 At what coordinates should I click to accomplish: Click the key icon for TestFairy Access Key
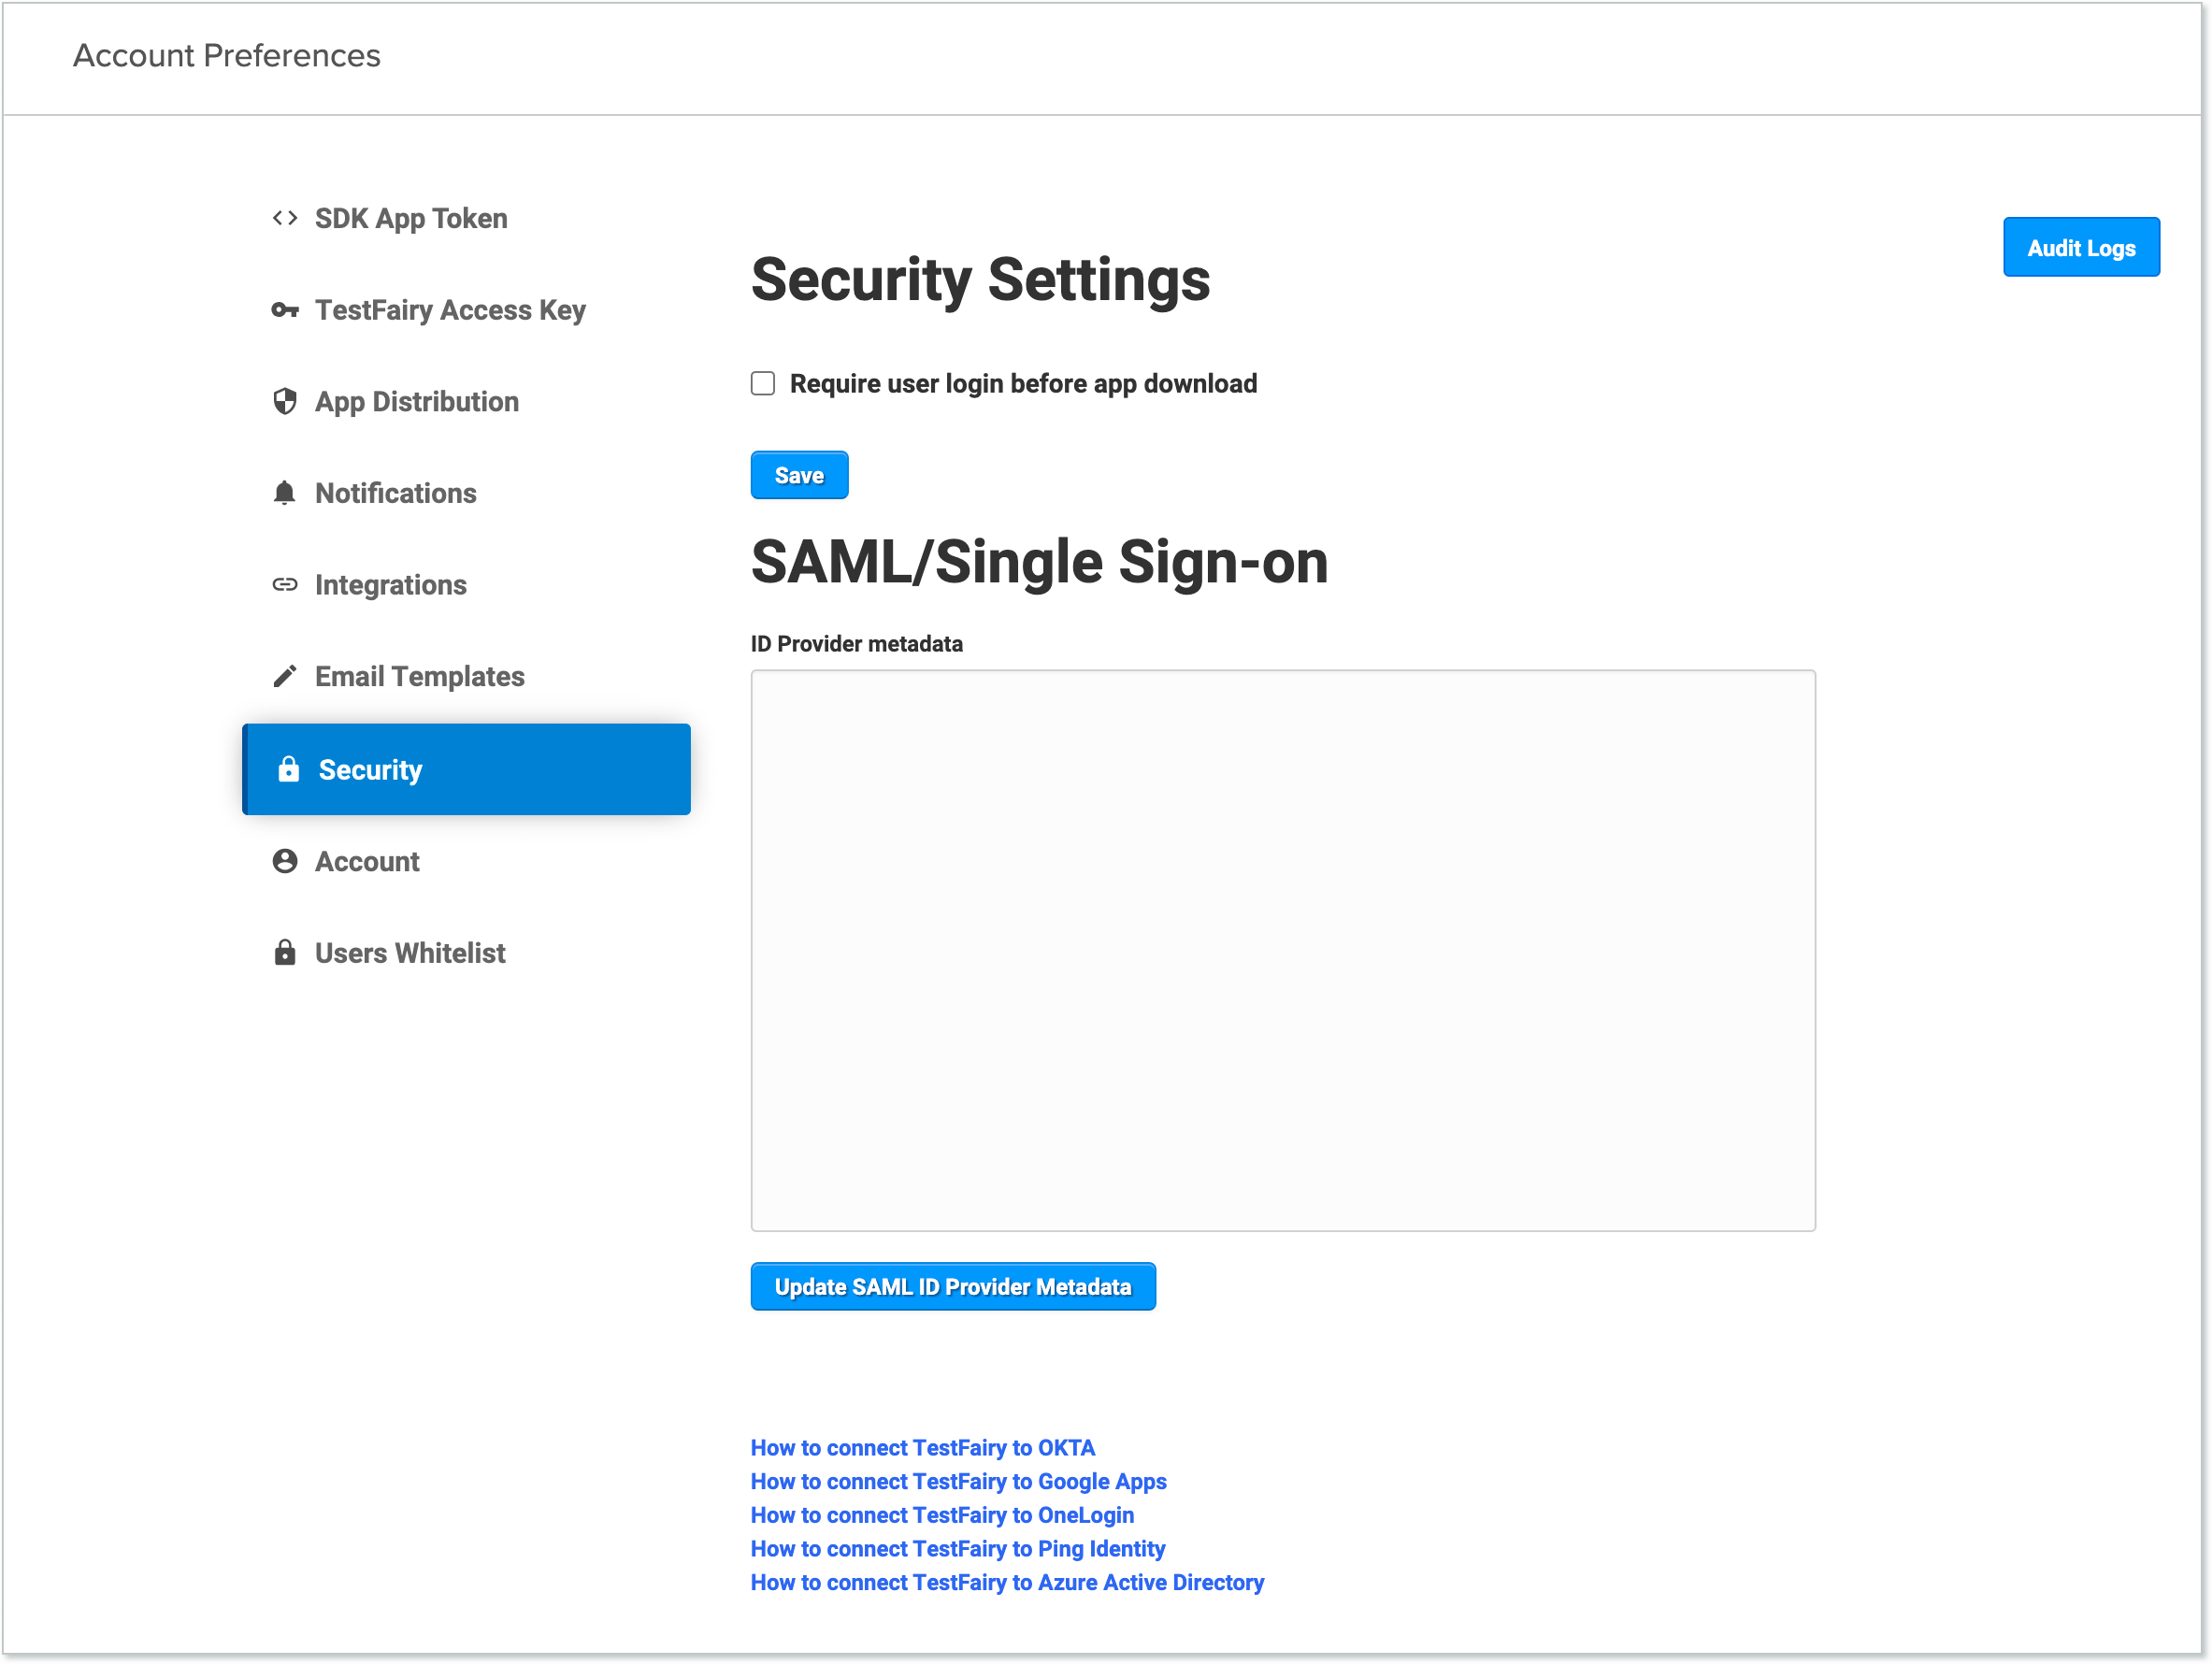point(285,310)
